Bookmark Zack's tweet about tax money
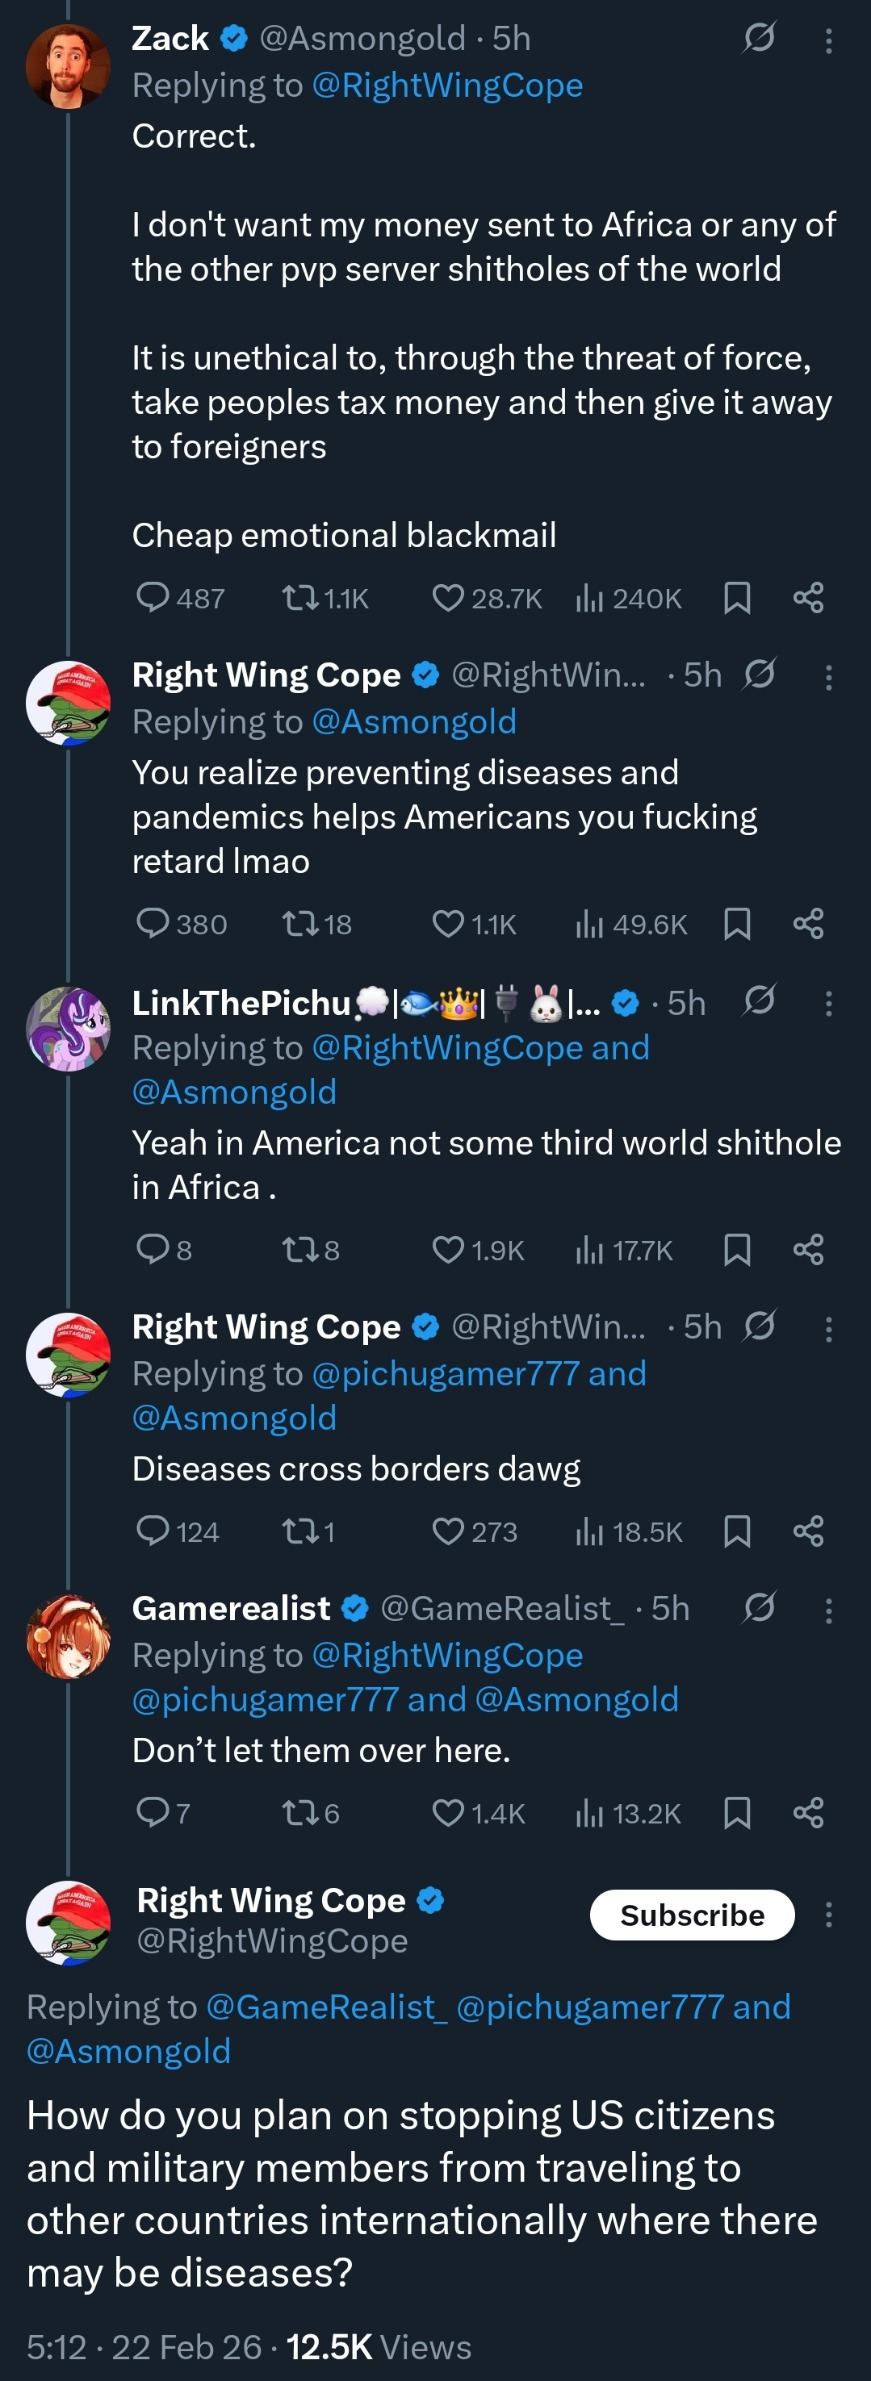 (x=737, y=598)
